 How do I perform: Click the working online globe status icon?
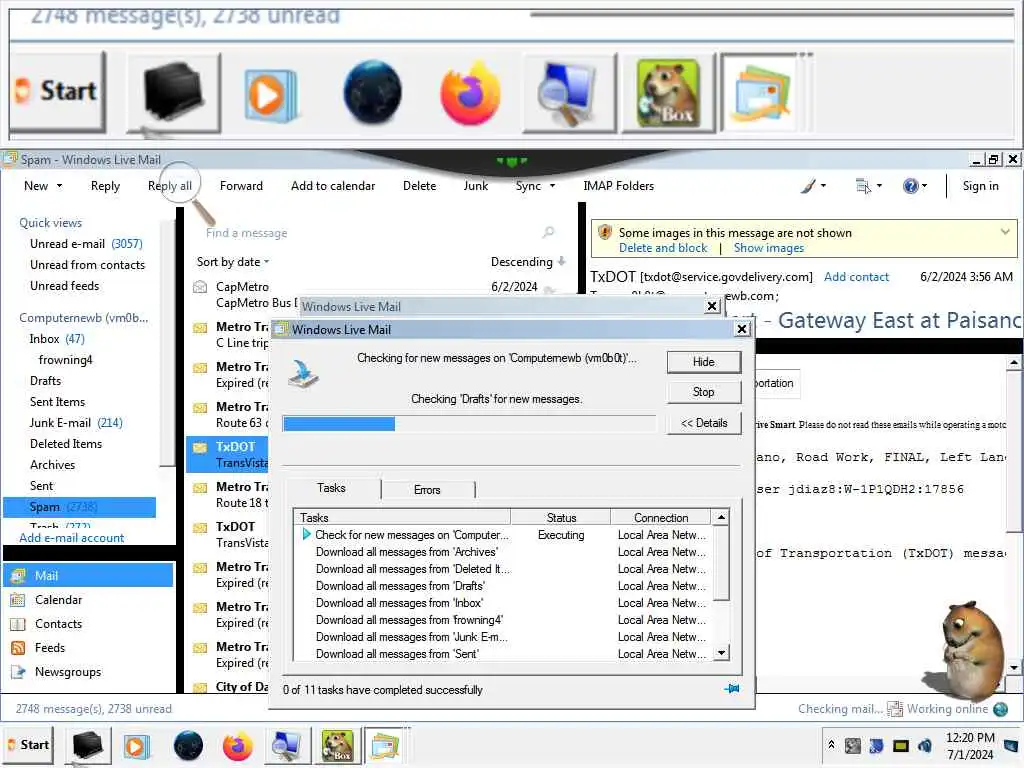1000,709
